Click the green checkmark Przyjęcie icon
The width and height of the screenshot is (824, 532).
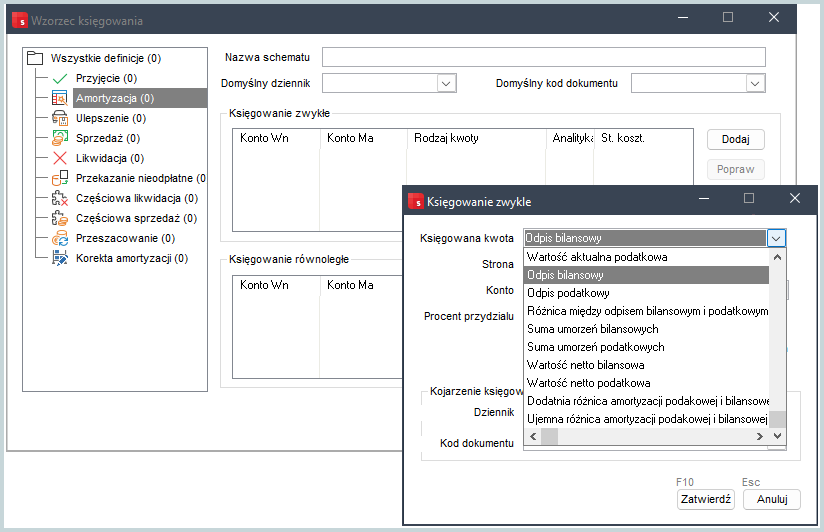(60, 78)
